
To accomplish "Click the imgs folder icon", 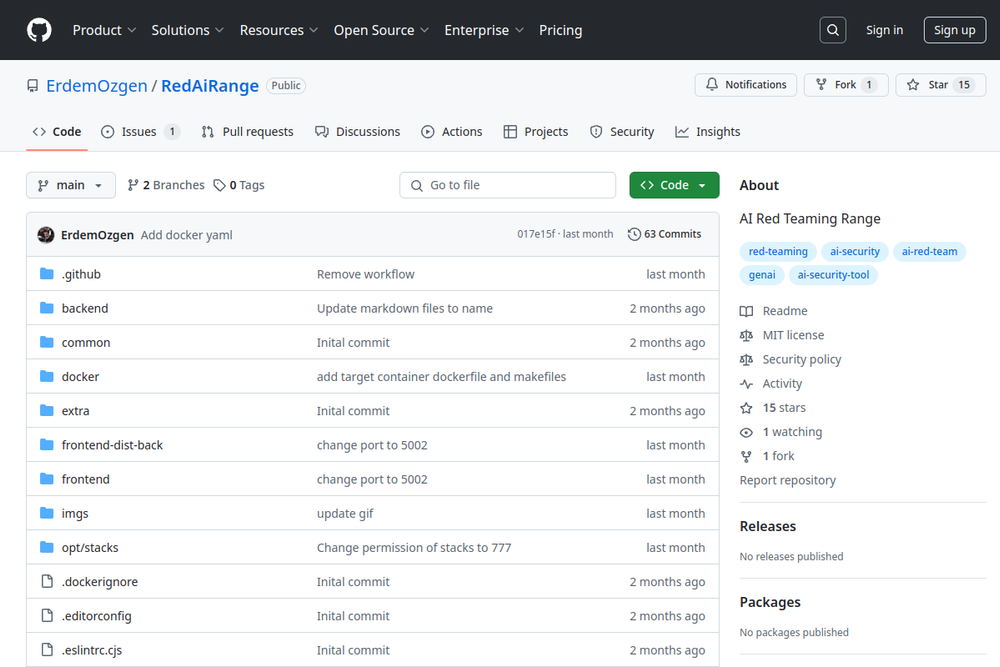I will pos(47,513).
